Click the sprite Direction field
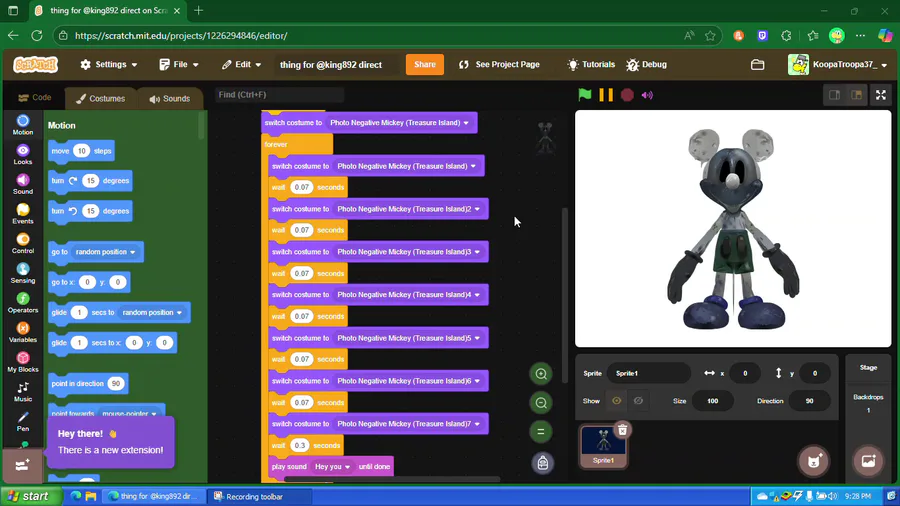The width and height of the screenshot is (900, 506). pyautogui.click(x=809, y=401)
